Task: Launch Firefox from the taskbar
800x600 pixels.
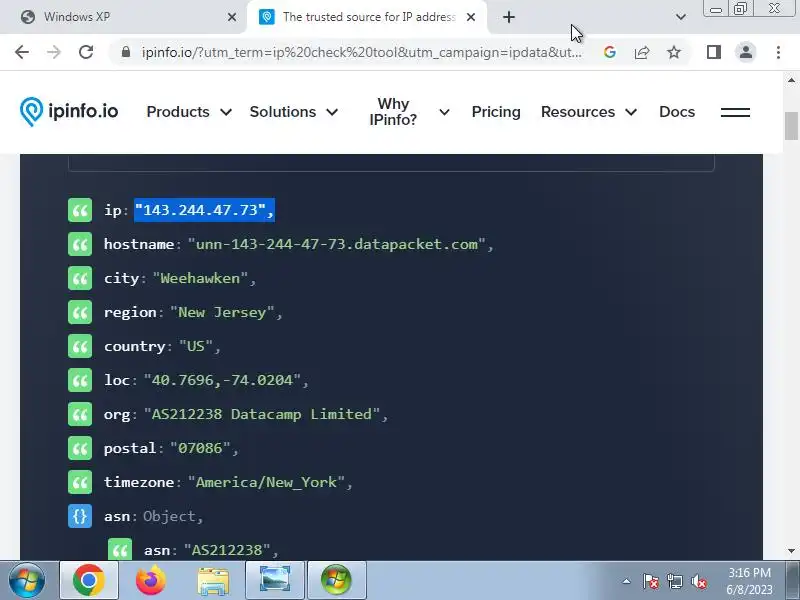Action: click(x=151, y=580)
